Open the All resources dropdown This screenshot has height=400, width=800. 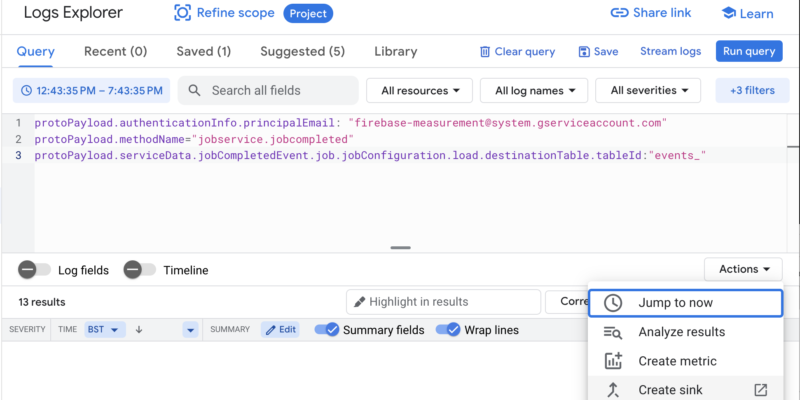419,91
